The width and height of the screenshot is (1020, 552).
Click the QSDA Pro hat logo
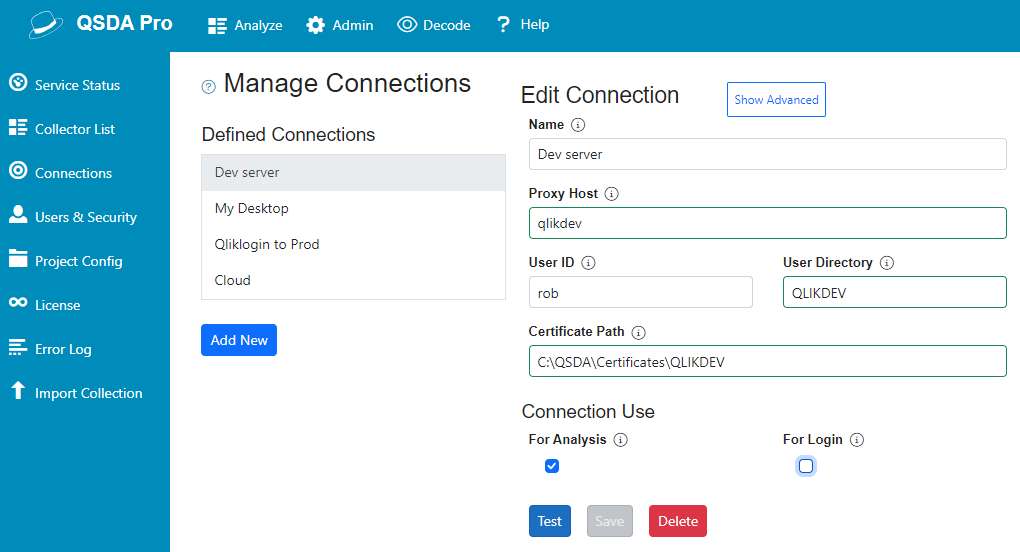pyautogui.click(x=46, y=25)
